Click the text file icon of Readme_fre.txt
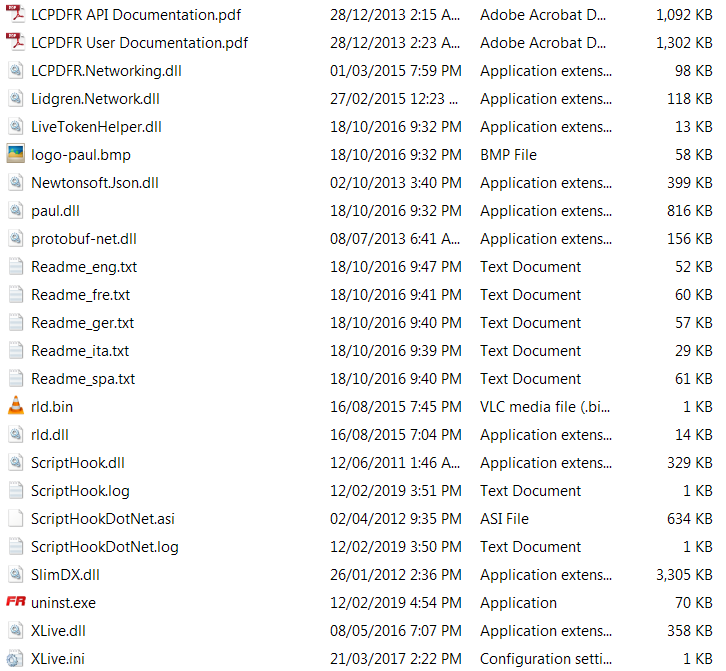726x671 pixels. point(15,295)
